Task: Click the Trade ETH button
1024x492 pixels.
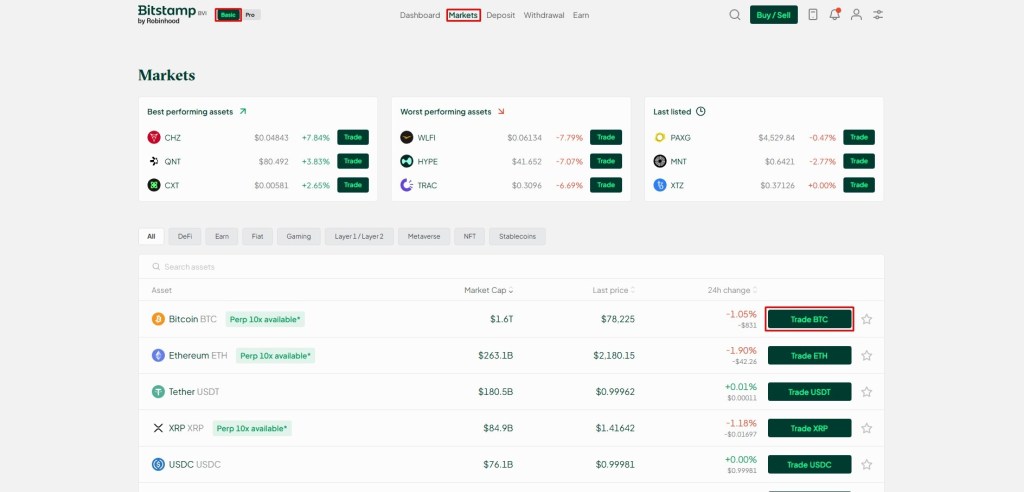Action: click(810, 355)
